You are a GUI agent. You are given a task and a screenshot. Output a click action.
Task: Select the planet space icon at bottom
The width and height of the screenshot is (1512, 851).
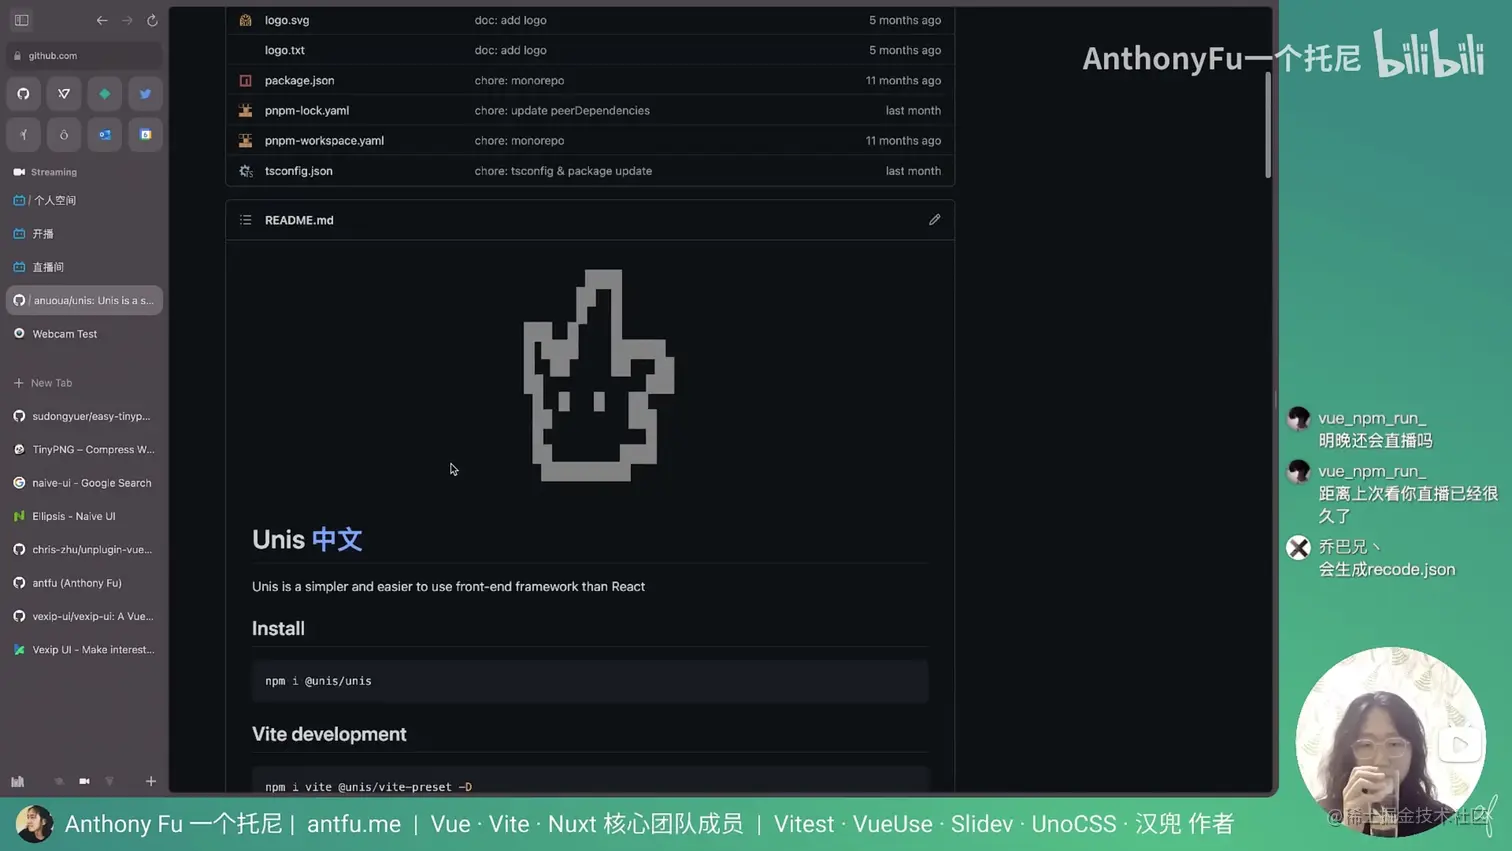click(x=59, y=781)
